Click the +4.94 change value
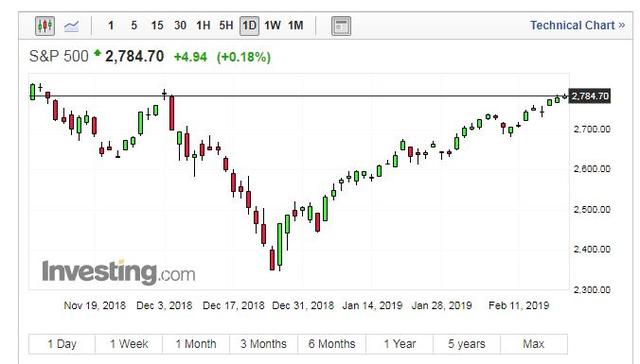640x364 pixels. point(191,57)
